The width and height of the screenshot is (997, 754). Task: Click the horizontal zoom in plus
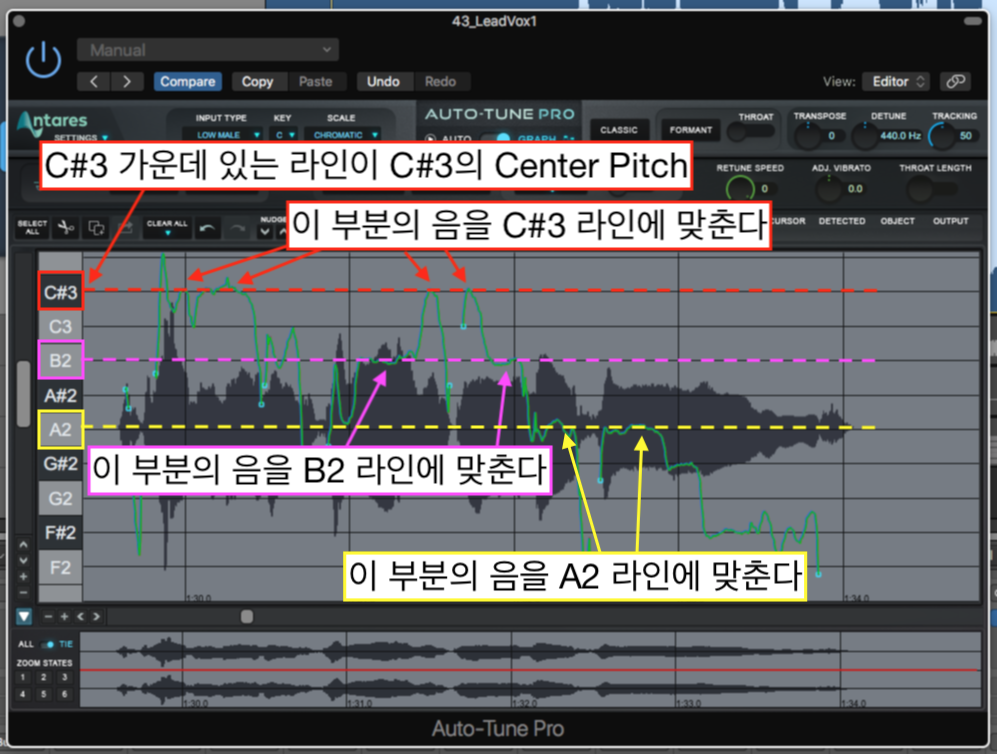[x=64, y=616]
